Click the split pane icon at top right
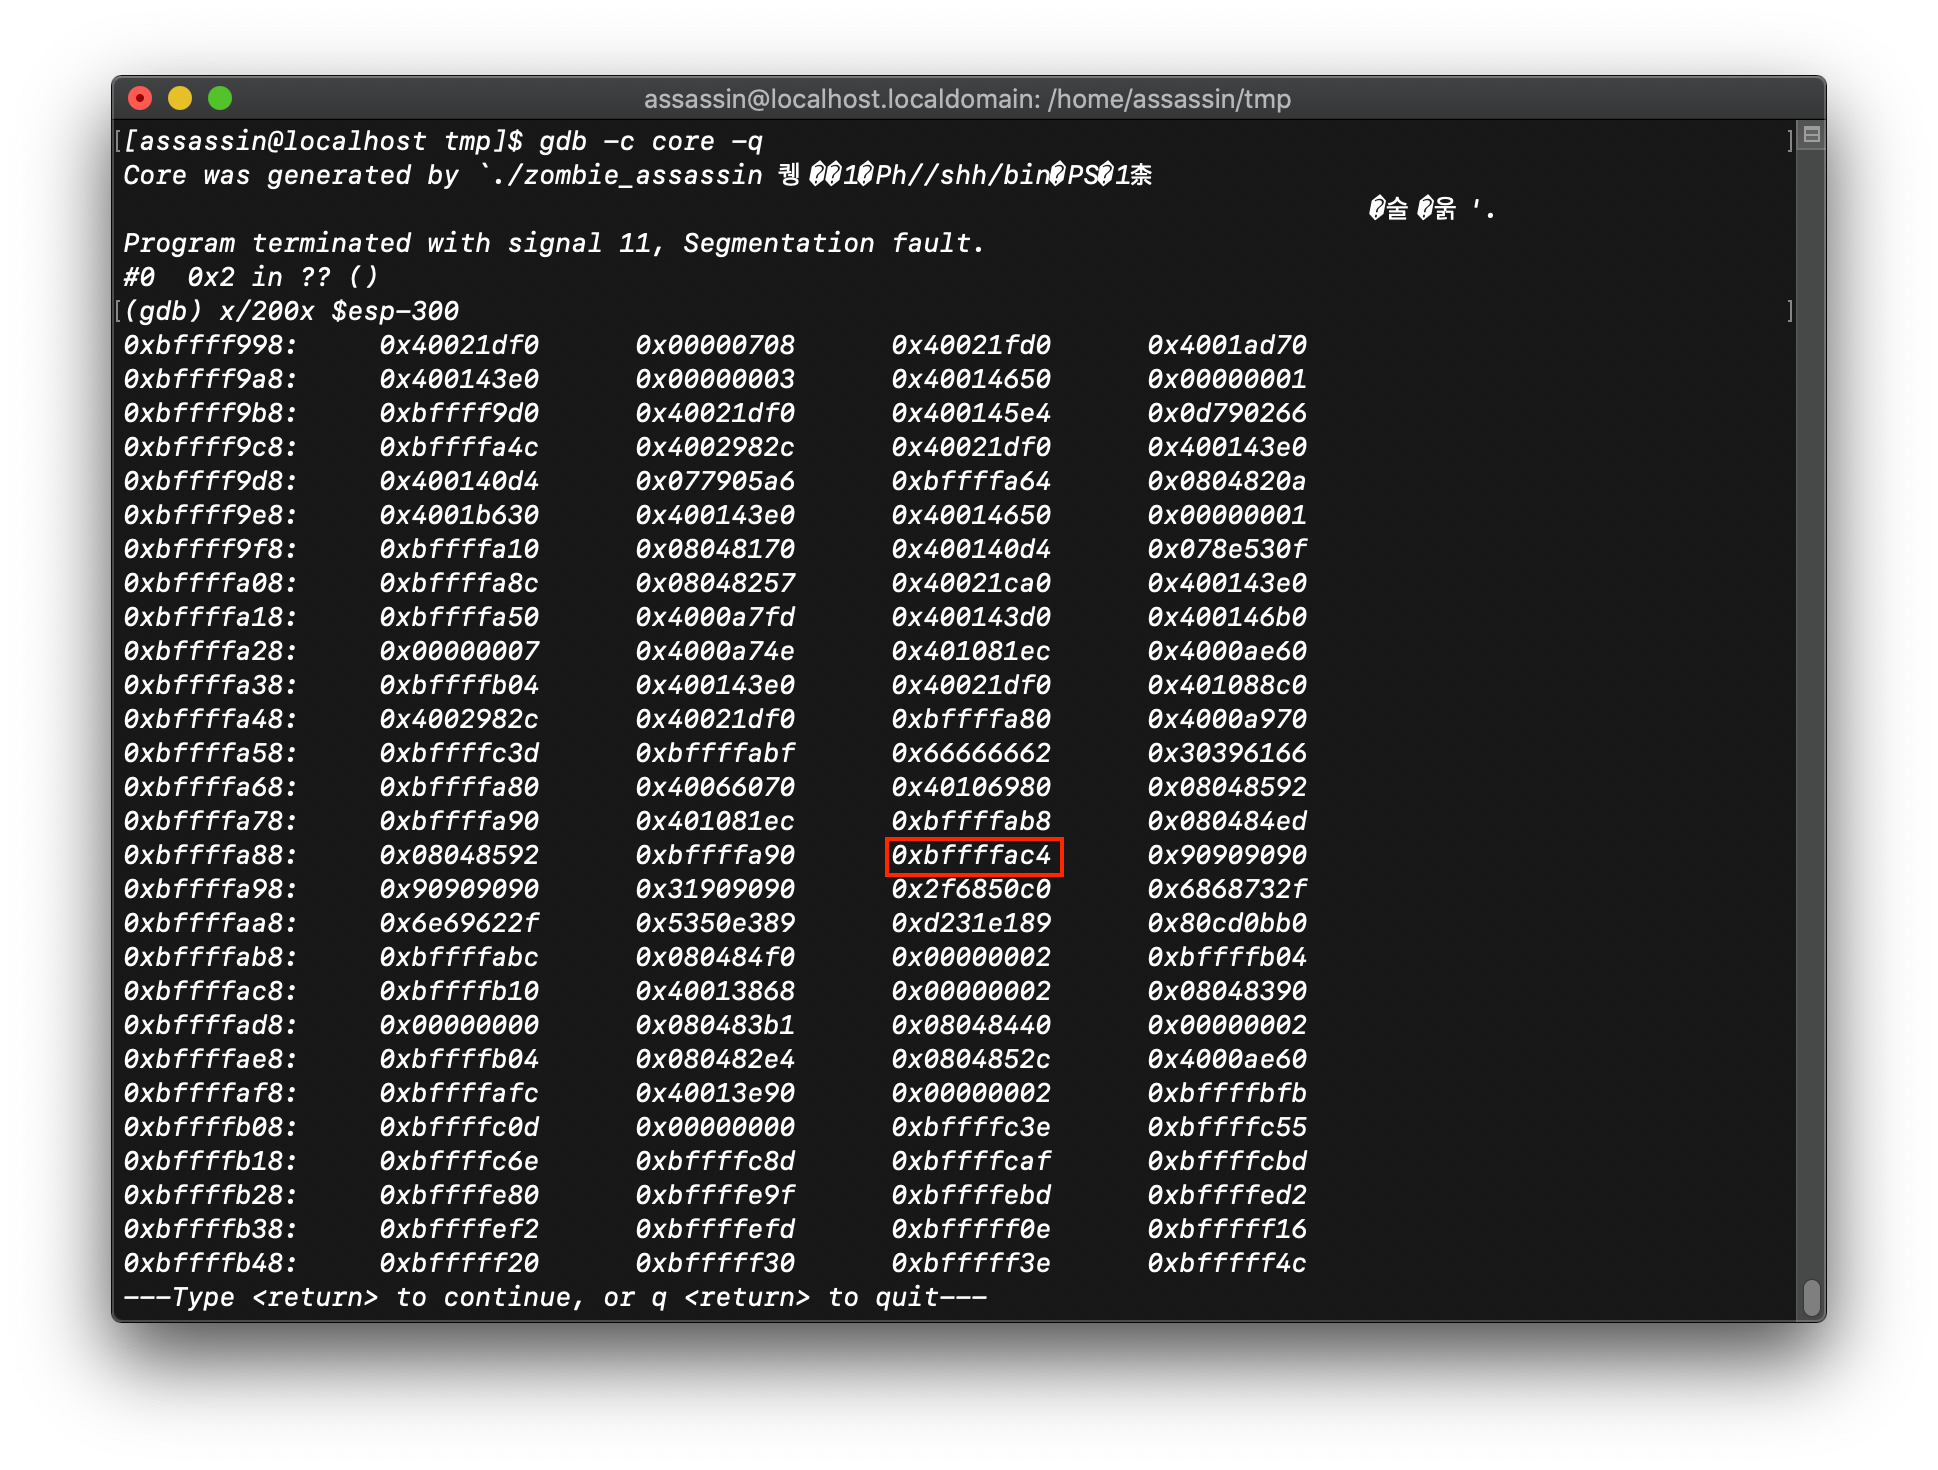The height and width of the screenshot is (1470, 1938). click(x=1811, y=134)
